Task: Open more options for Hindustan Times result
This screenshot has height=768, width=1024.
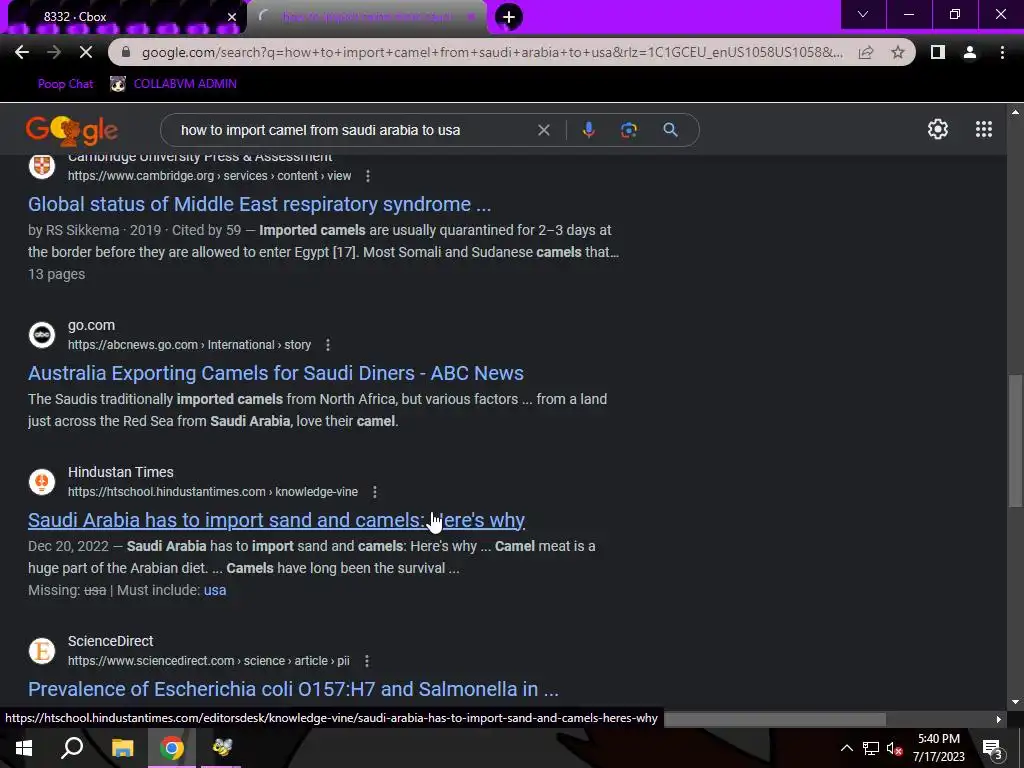Action: point(375,492)
